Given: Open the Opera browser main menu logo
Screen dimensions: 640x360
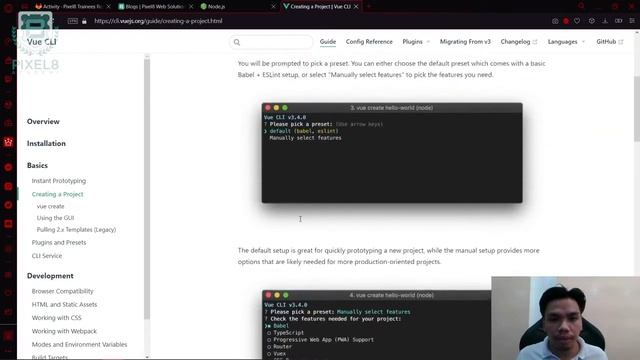Looking at the screenshot, I should tap(8, 7).
